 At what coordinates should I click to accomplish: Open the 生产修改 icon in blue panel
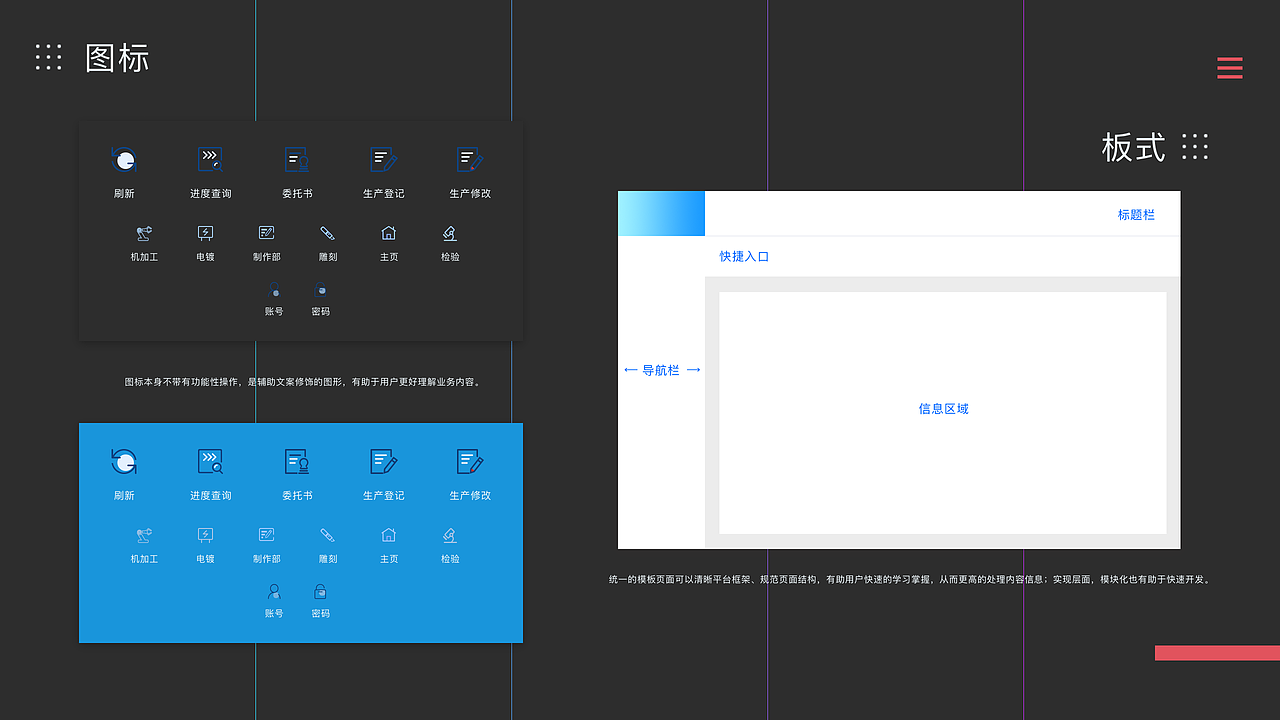[x=470, y=461]
